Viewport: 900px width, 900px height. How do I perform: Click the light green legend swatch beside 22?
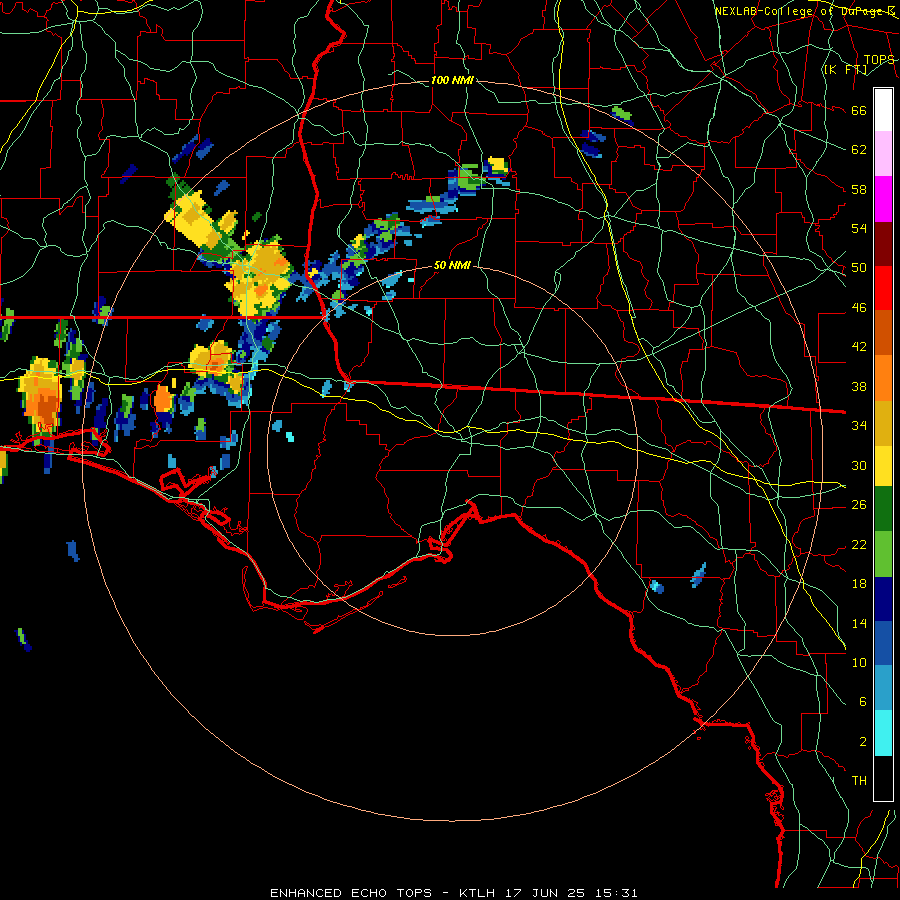[883, 553]
